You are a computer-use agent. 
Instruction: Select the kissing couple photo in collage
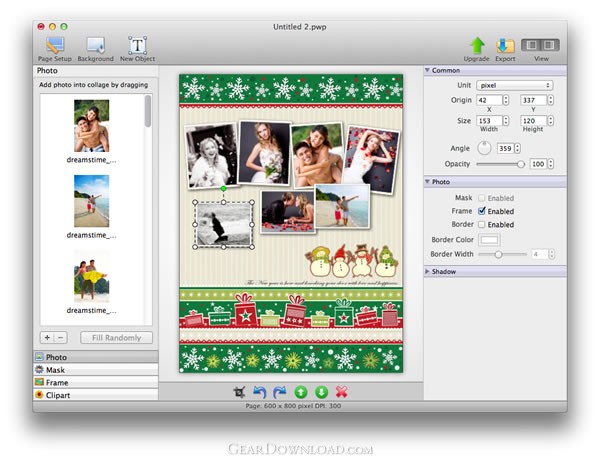(x=288, y=212)
